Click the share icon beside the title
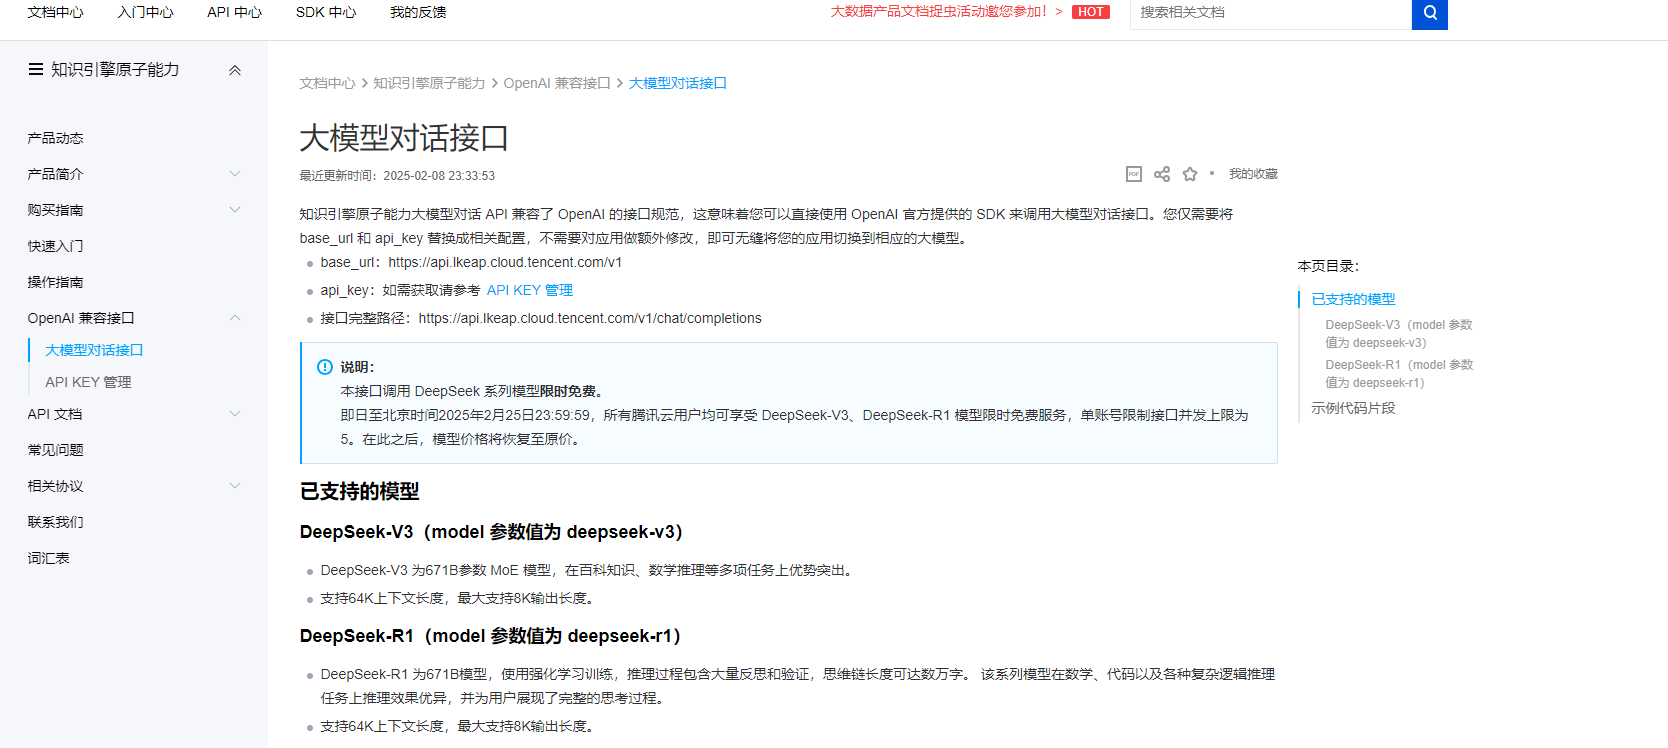Screen dimensions: 1668x748 [x=1161, y=174]
